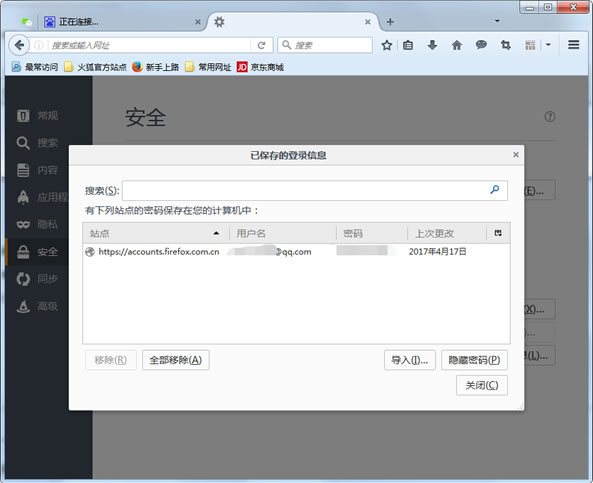The width and height of the screenshot is (593, 483).
Task: Click the magnifier in login search box
Action: coord(494,190)
